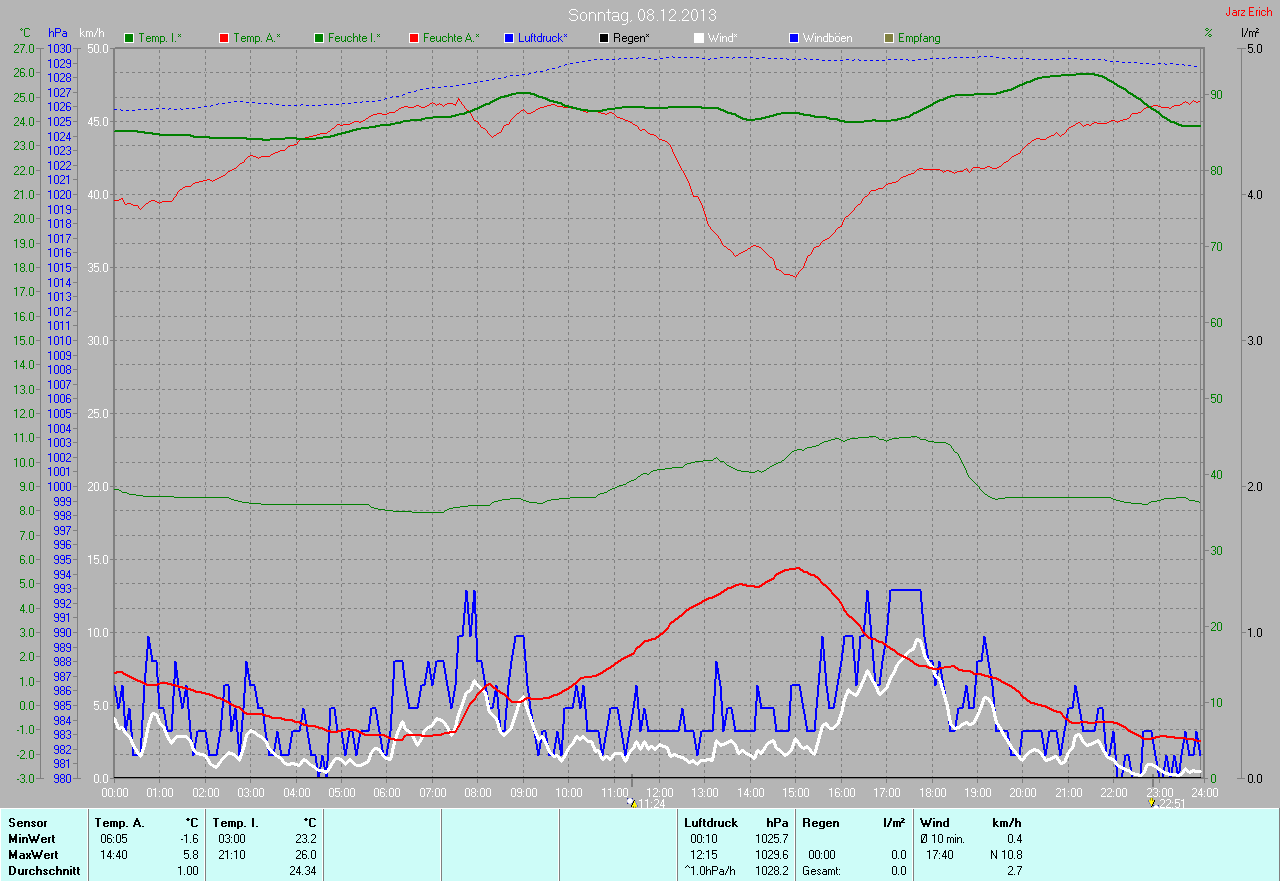Click the Durchschnitt row label

[44, 871]
